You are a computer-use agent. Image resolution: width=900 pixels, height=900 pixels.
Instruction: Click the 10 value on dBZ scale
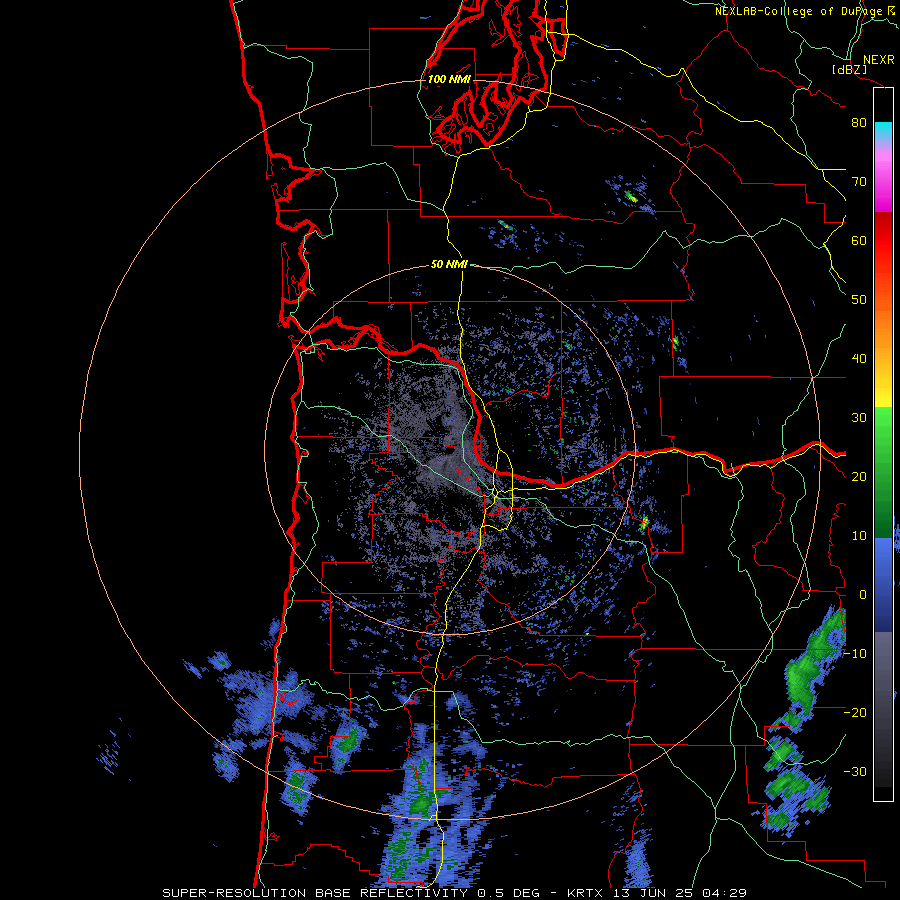click(x=859, y=536)
